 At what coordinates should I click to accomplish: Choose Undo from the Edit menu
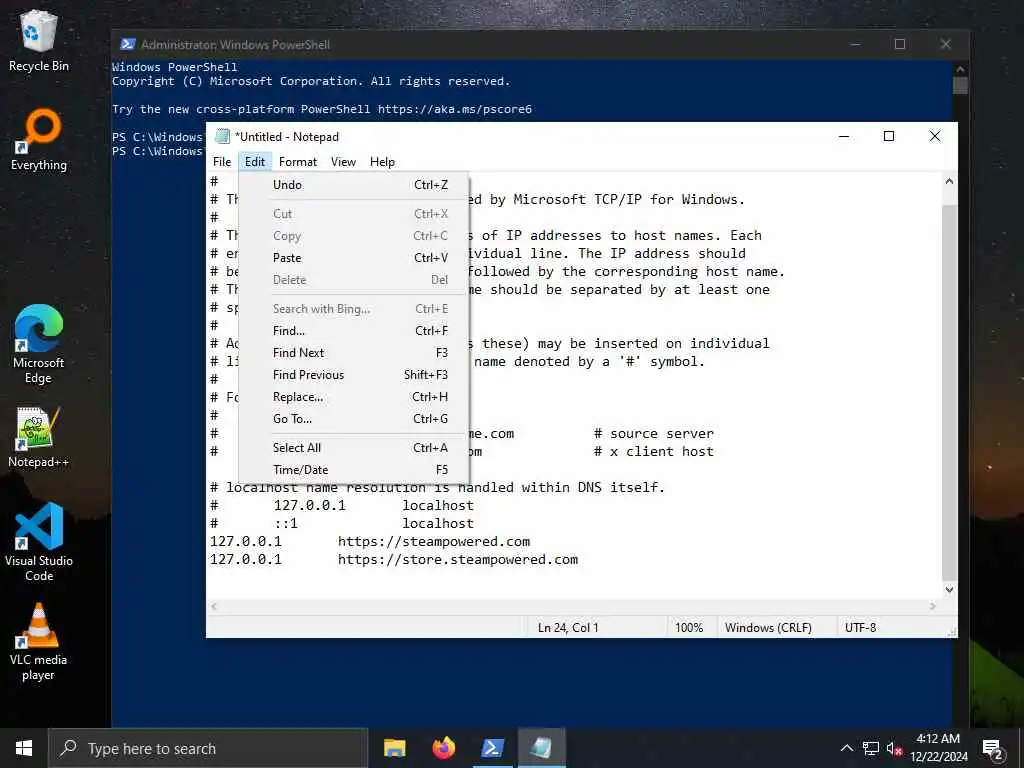click(354, 185)
